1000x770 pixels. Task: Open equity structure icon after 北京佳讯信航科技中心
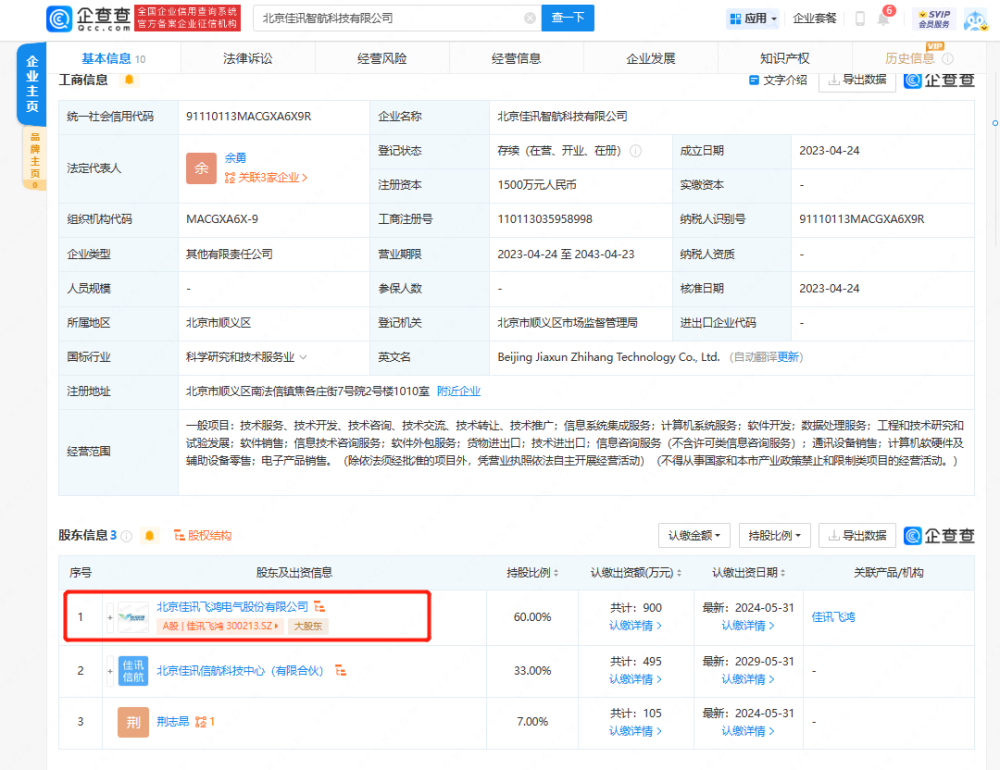[x=341, y=670]
